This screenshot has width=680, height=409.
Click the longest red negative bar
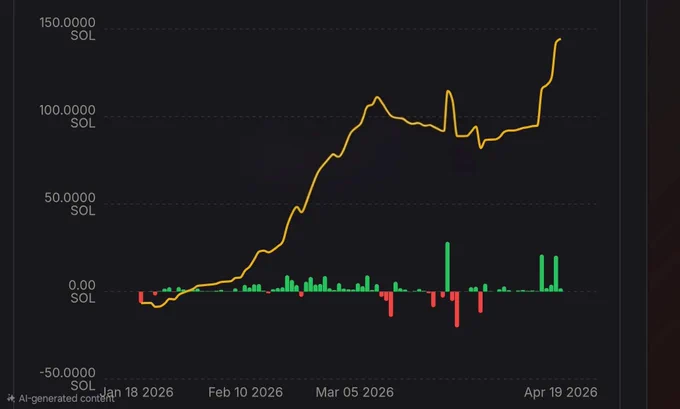457,309
